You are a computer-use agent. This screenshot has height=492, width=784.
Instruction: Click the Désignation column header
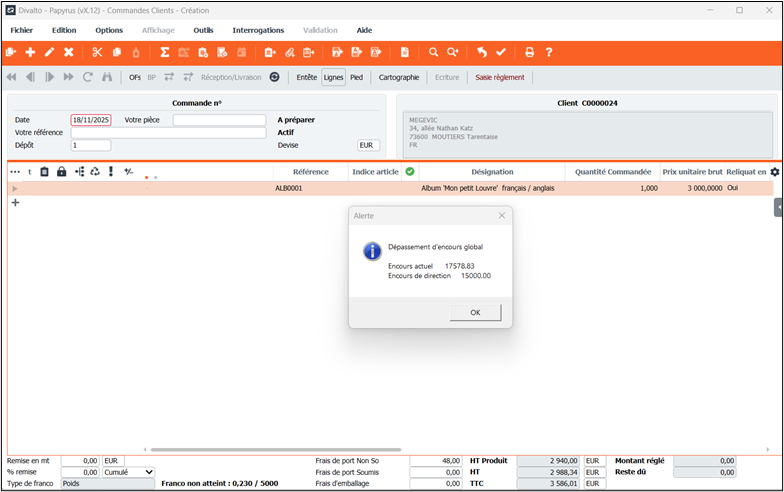(x=492, y=172)
